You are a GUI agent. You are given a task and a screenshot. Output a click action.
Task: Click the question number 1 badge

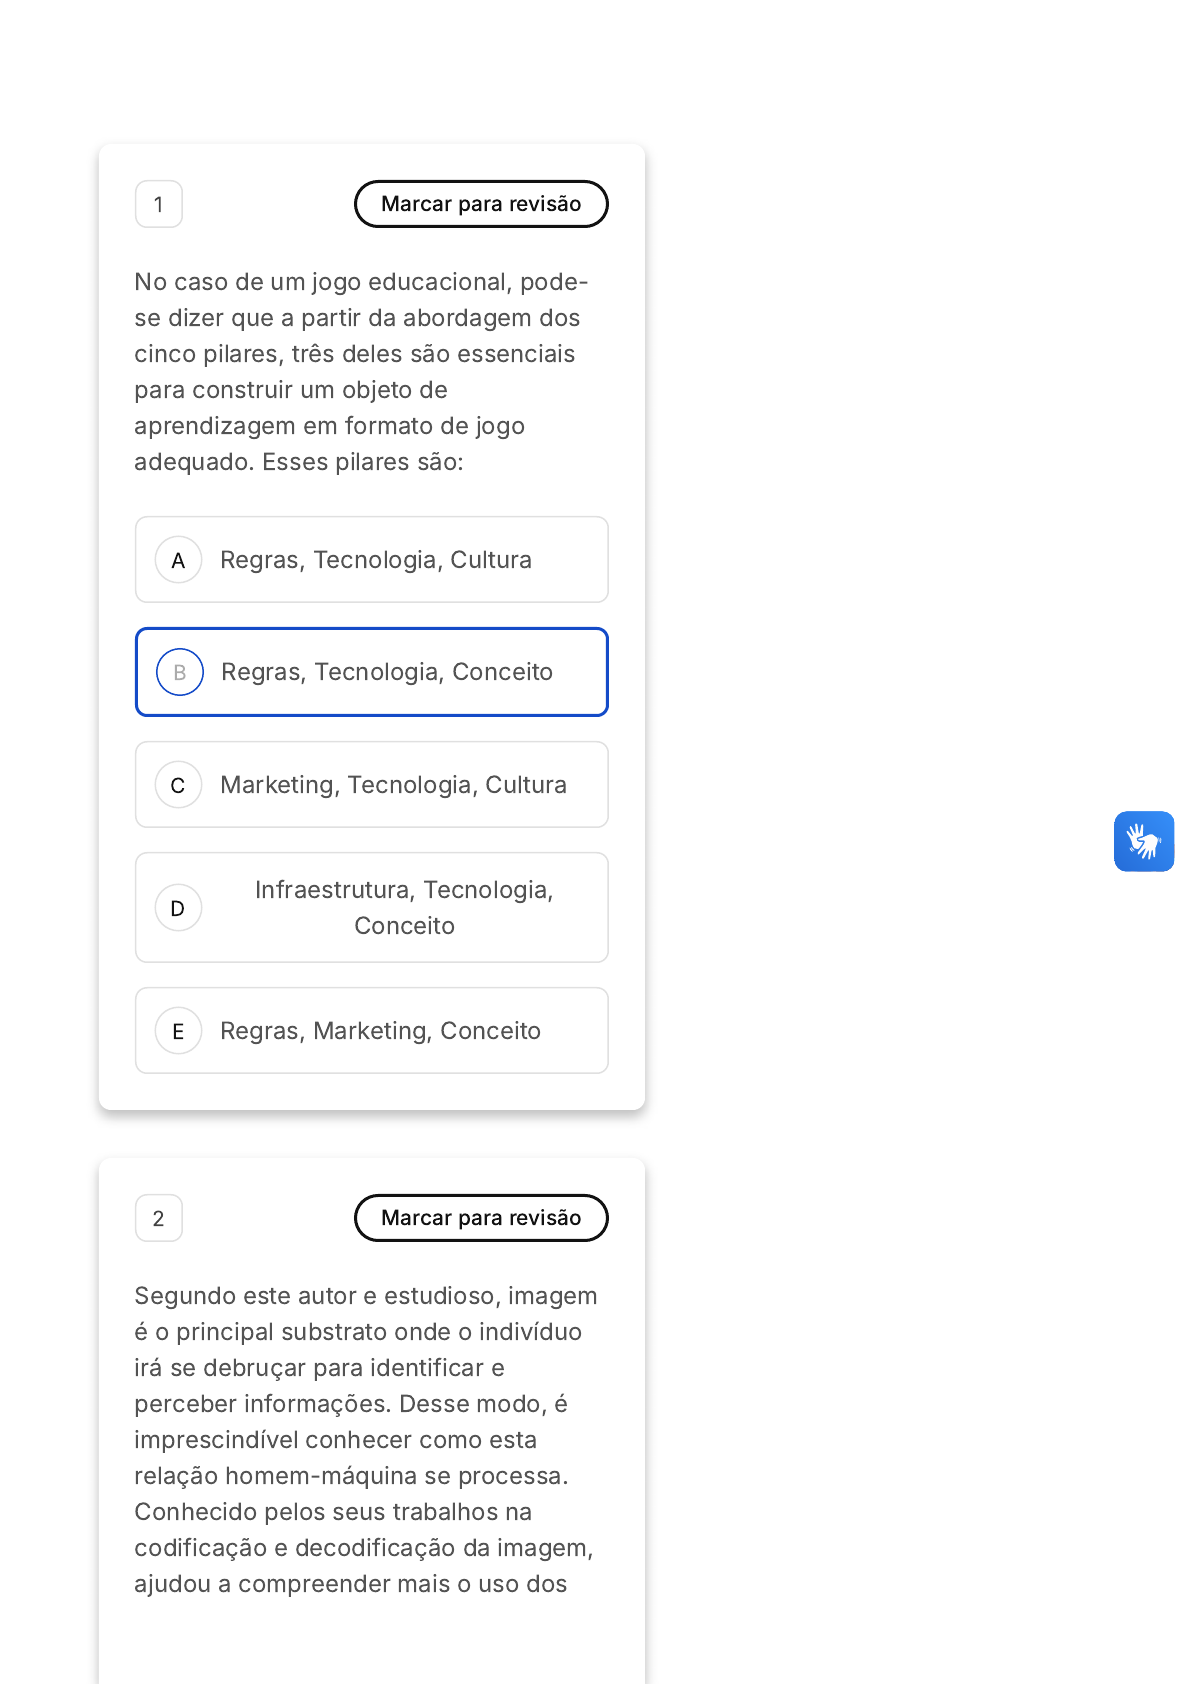point(159,204)
